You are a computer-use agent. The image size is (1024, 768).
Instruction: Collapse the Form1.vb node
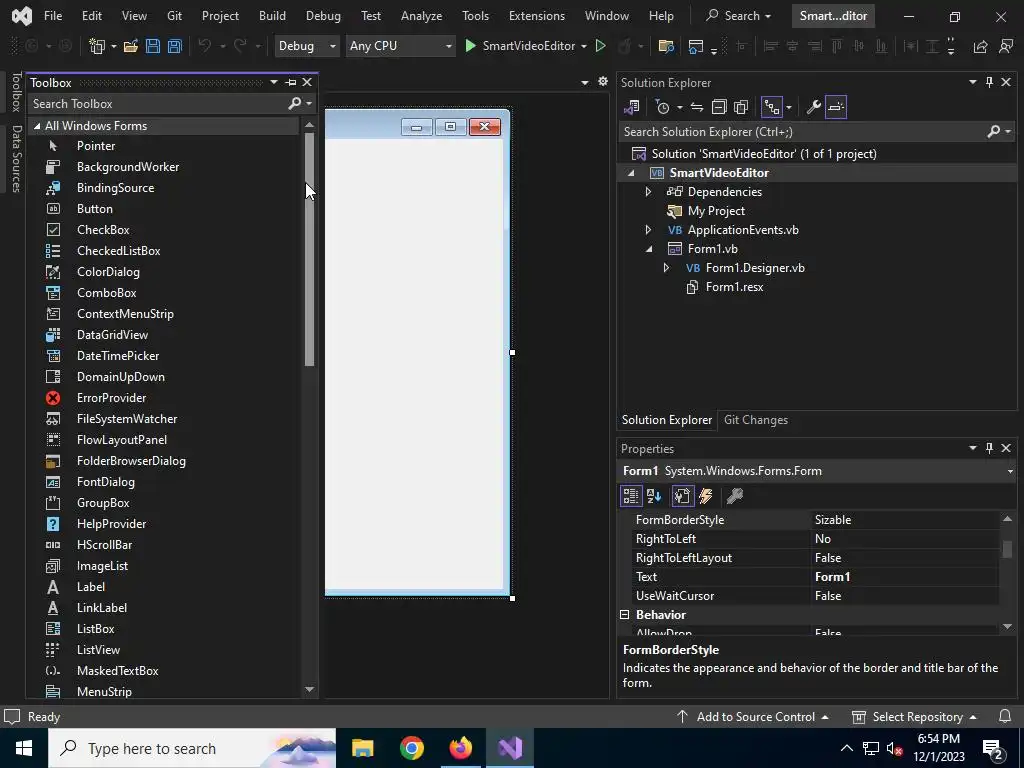tap(648, 249)
